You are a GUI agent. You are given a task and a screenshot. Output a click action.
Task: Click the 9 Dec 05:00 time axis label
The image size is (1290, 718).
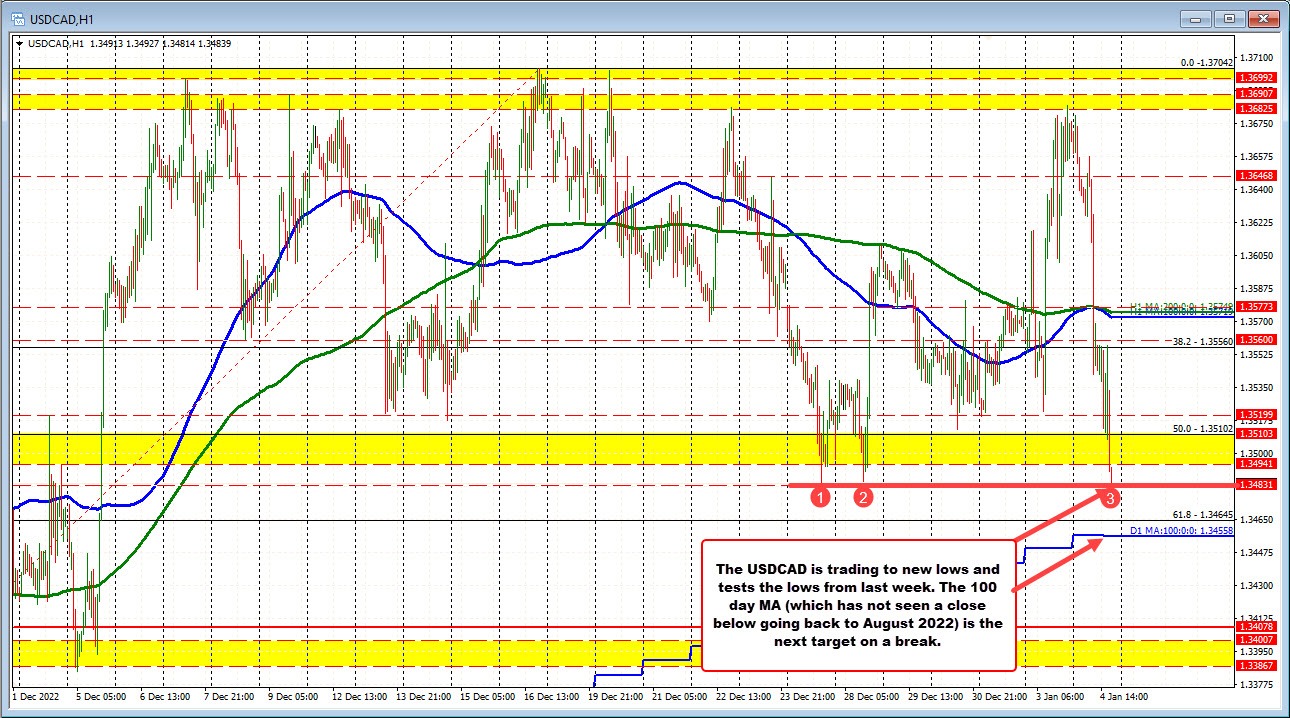292,696
